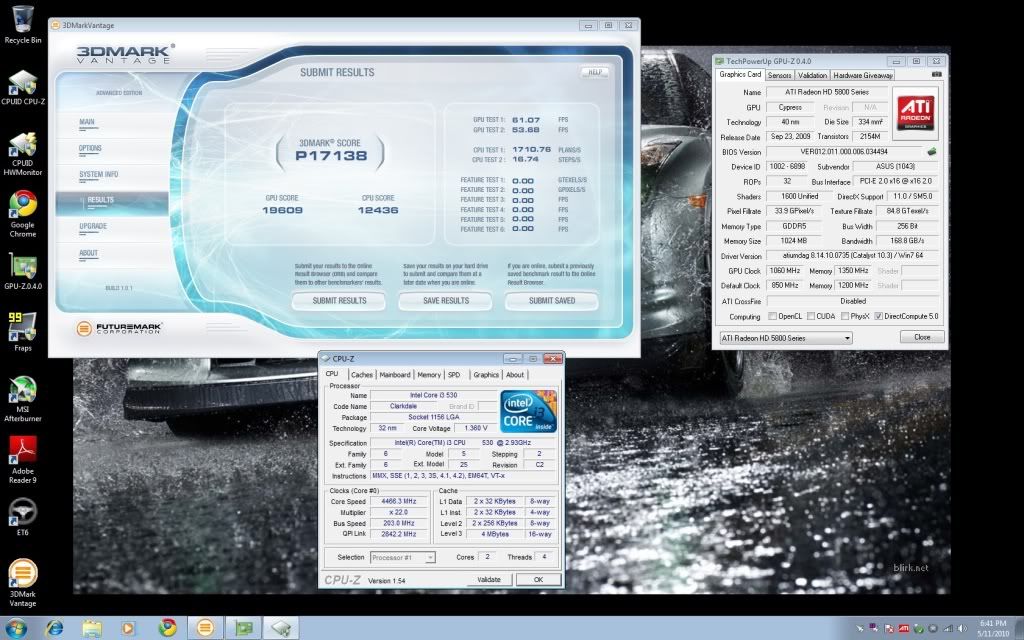This screenshot has height=640, width=1024.
Task: Click the Submit Results button
Action: point(339,300)
